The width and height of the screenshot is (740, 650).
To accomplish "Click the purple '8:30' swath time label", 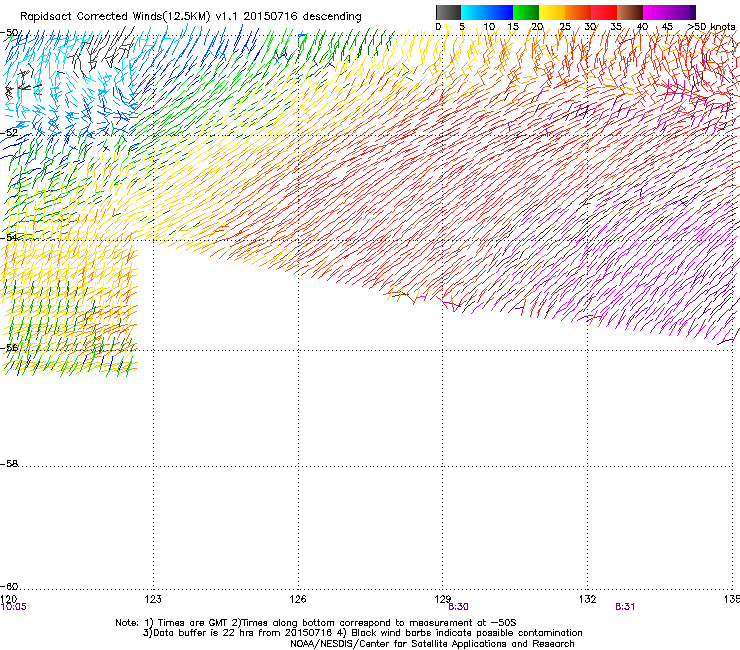I will (458, 607).
